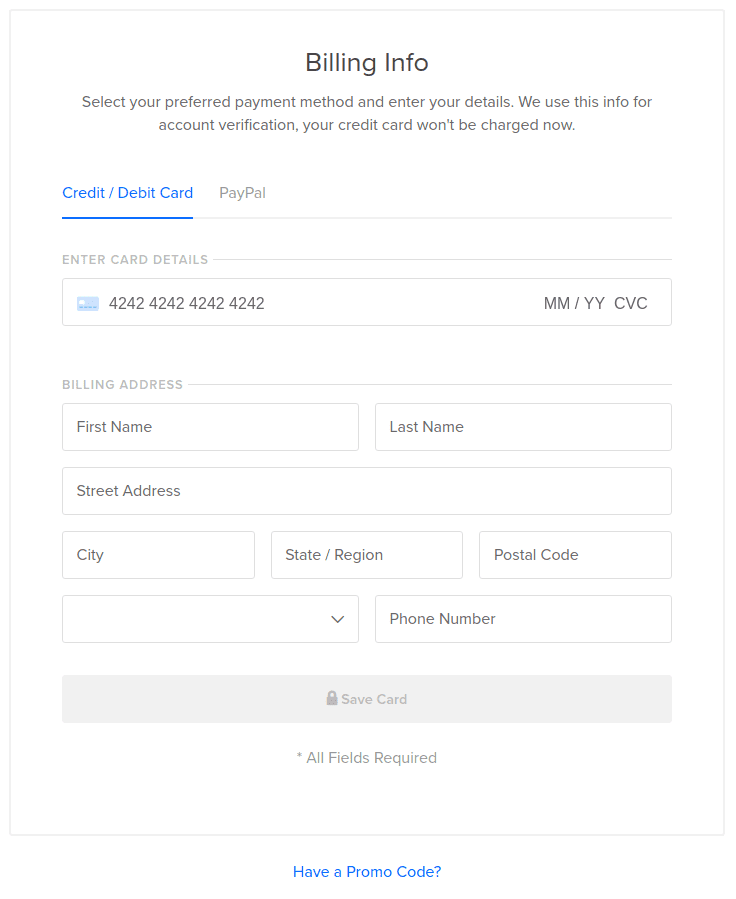
Task: Select the City input box
Action: click(158, 555)
